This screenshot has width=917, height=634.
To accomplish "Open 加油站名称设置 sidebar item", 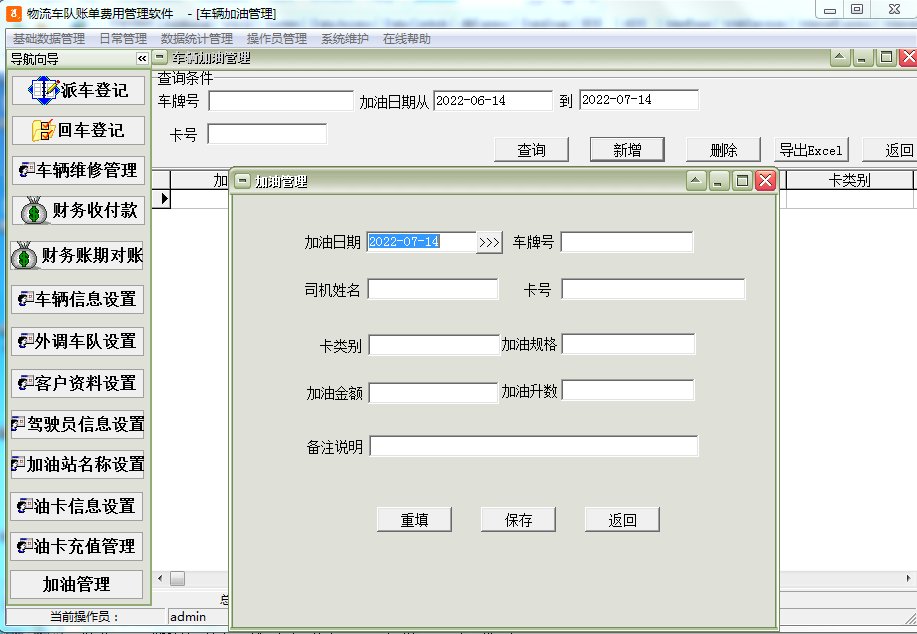I will [77, 464].
